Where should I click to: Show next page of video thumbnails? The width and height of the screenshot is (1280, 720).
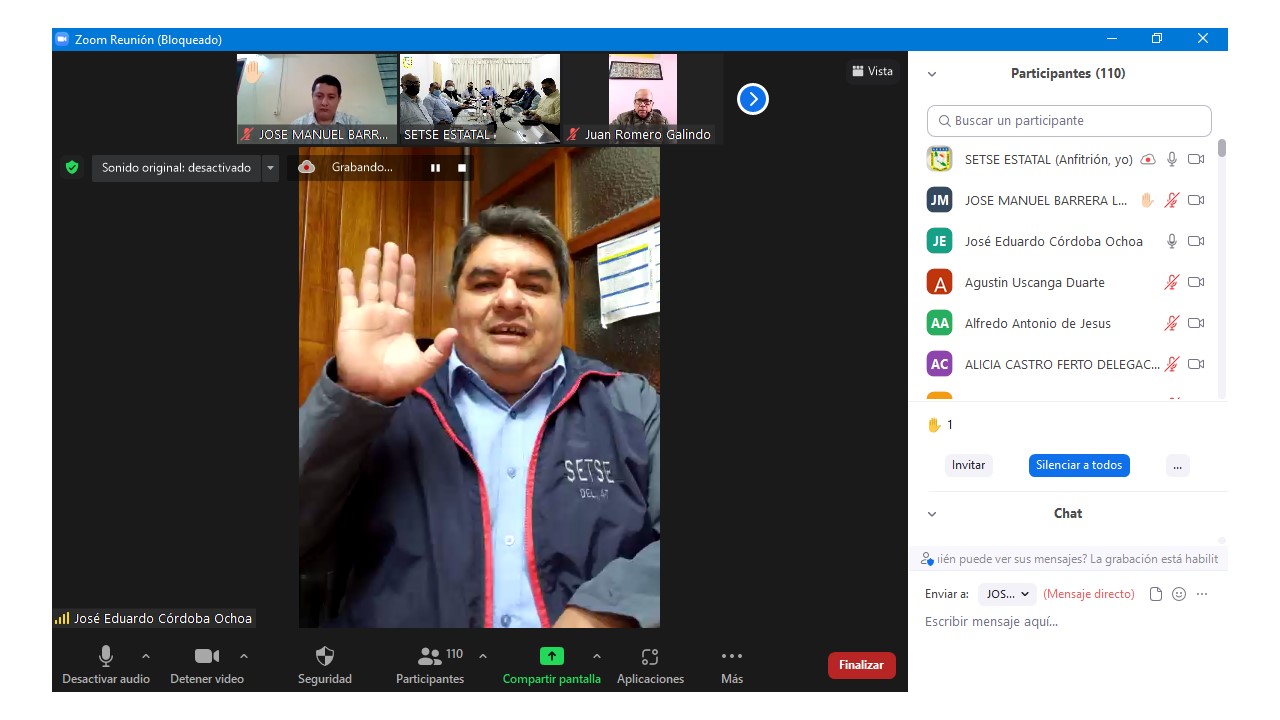(x=753, y=99)
